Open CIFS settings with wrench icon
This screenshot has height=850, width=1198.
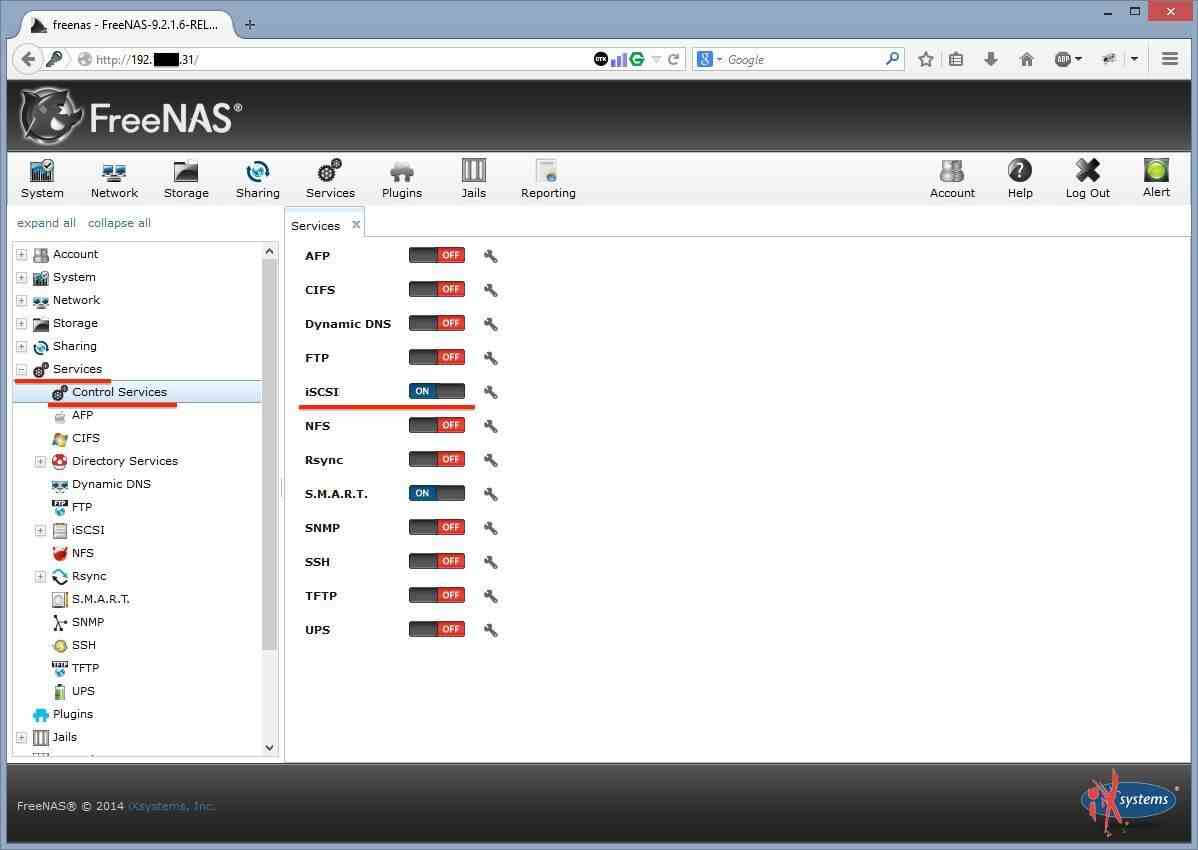click(491, 290)
